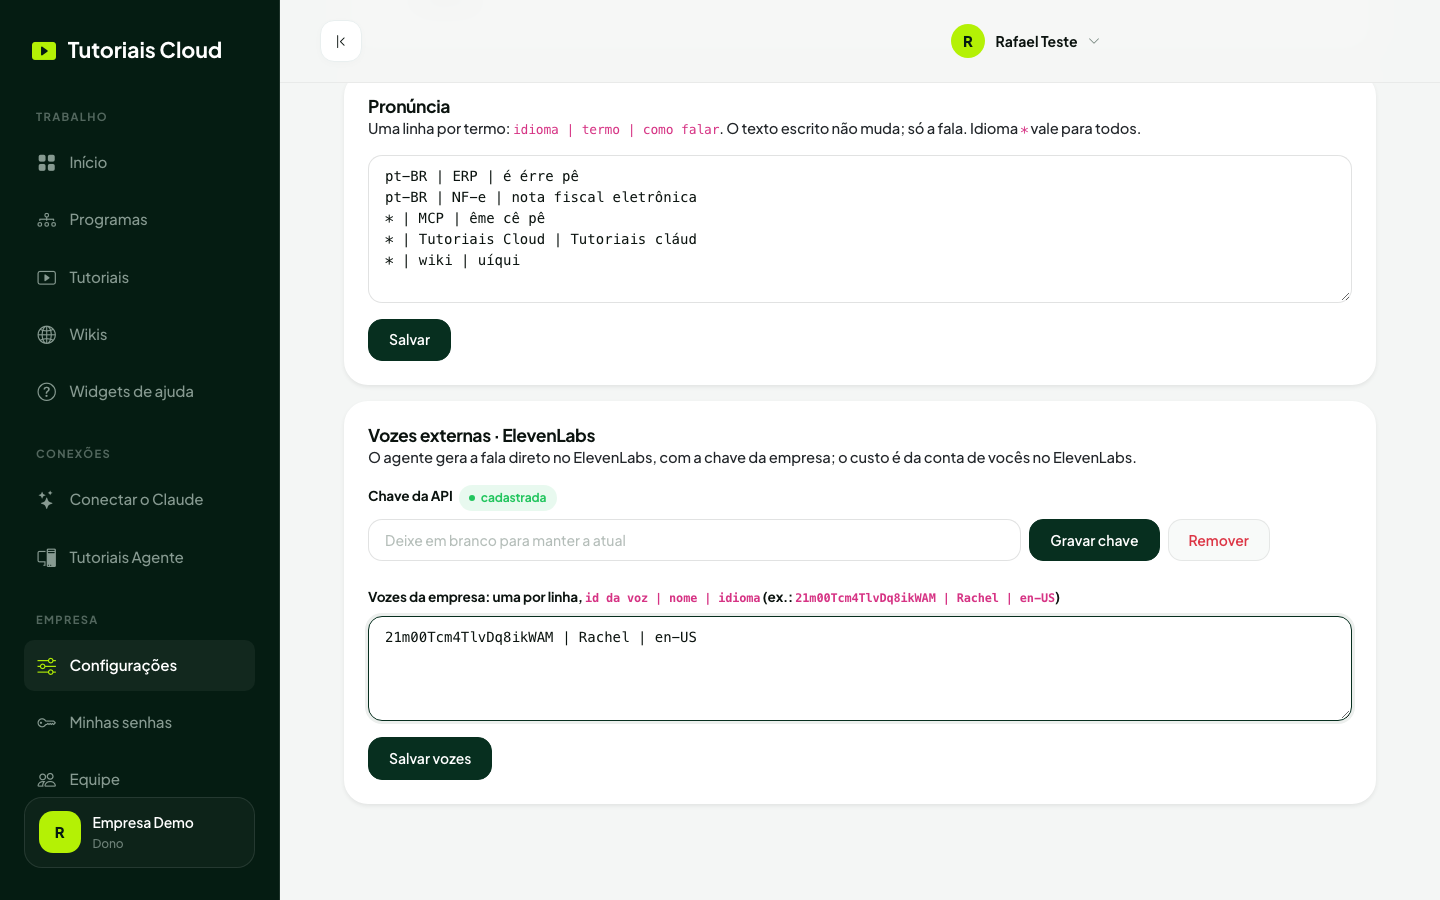The height and width of the screenshot is (900, 1440).
Task: Click the Equipe people icon
Action: [x=47, y=780]
